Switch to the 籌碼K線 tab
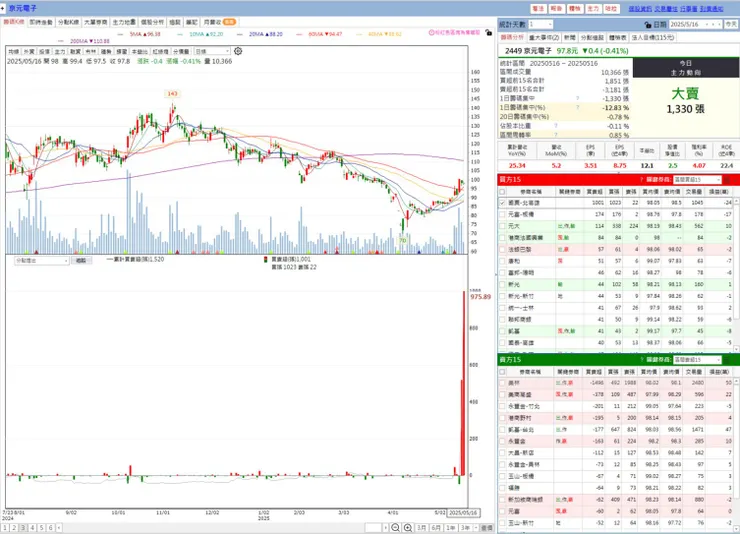740x534 pixels. click(14, 22)
